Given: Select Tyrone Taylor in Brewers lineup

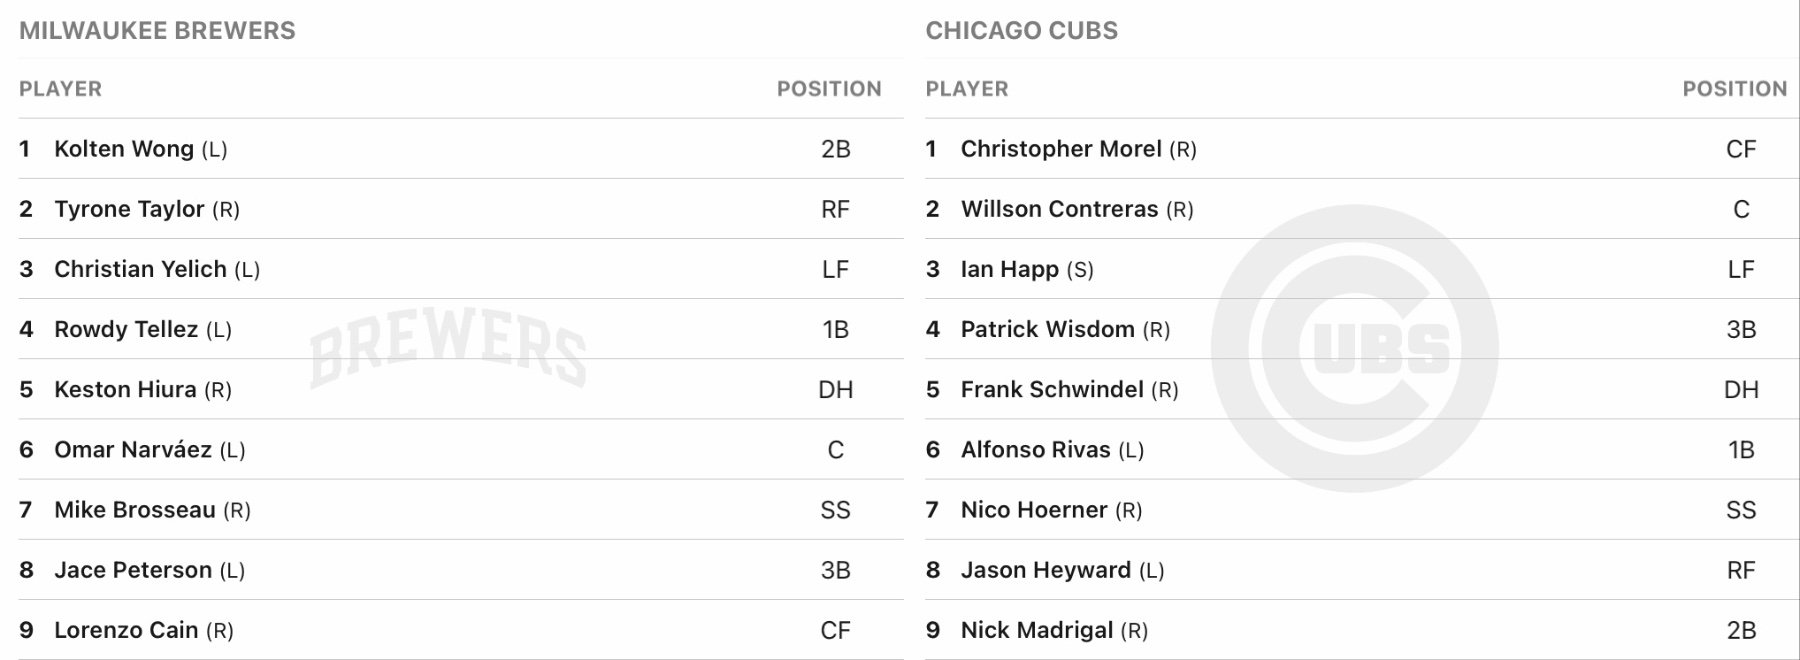Looking at the screenshot, I should coord(129,209).
